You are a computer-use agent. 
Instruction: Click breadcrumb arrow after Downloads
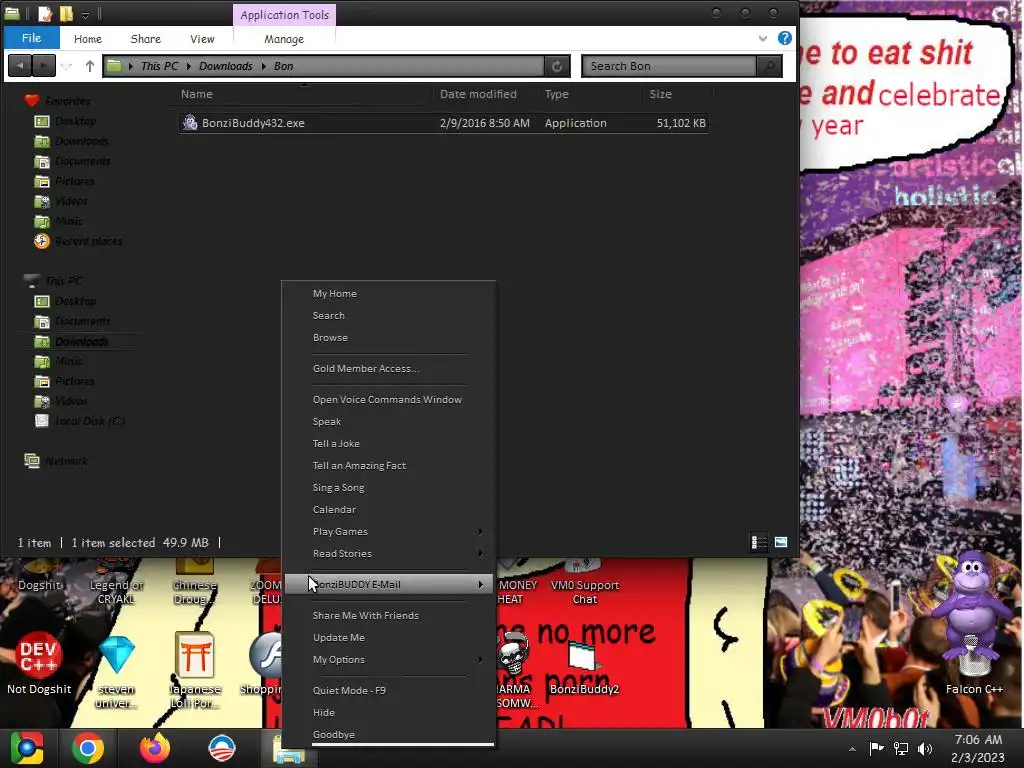pyautogui.click(x=263, y=66)
